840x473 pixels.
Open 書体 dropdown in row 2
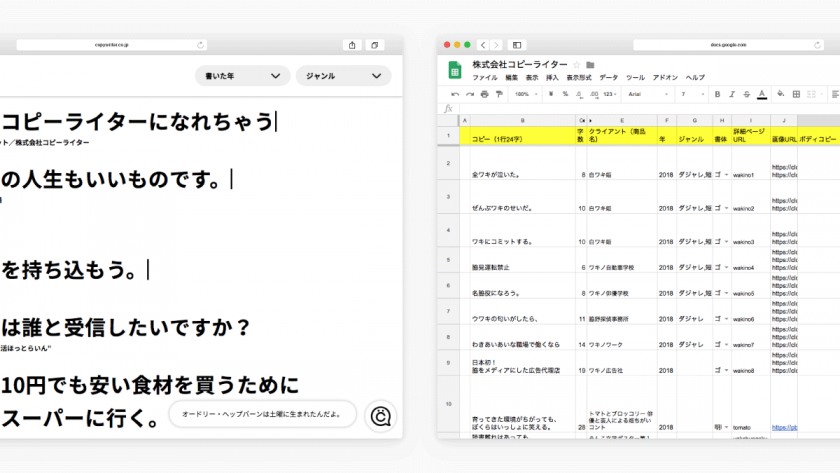[x=726, y=175]
